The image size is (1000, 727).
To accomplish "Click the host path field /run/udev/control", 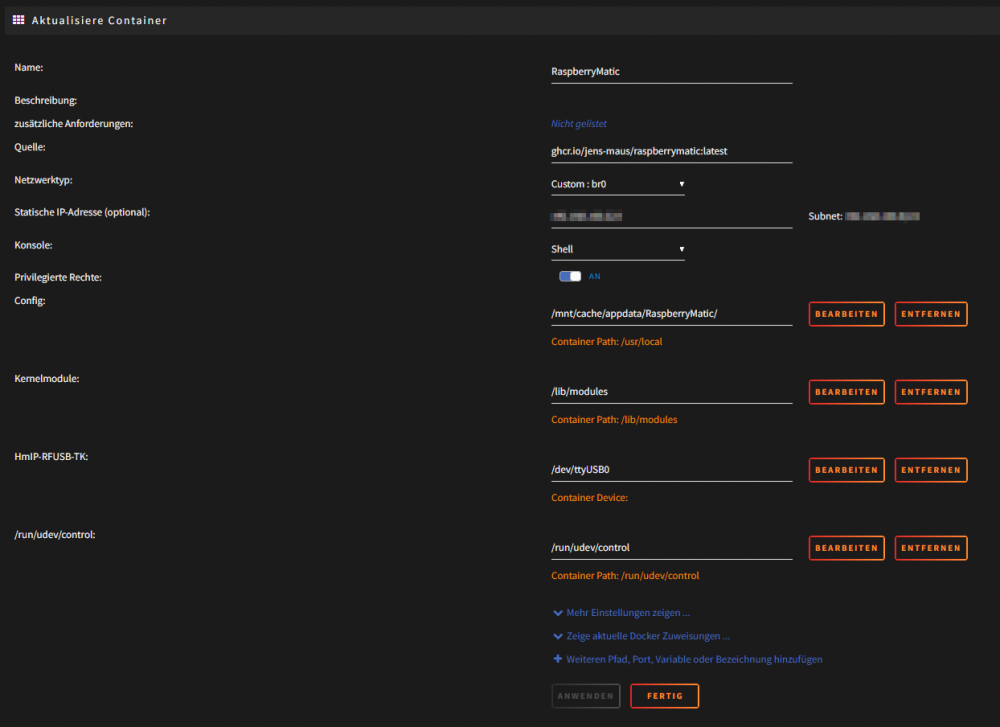I will tap(672, 548).
